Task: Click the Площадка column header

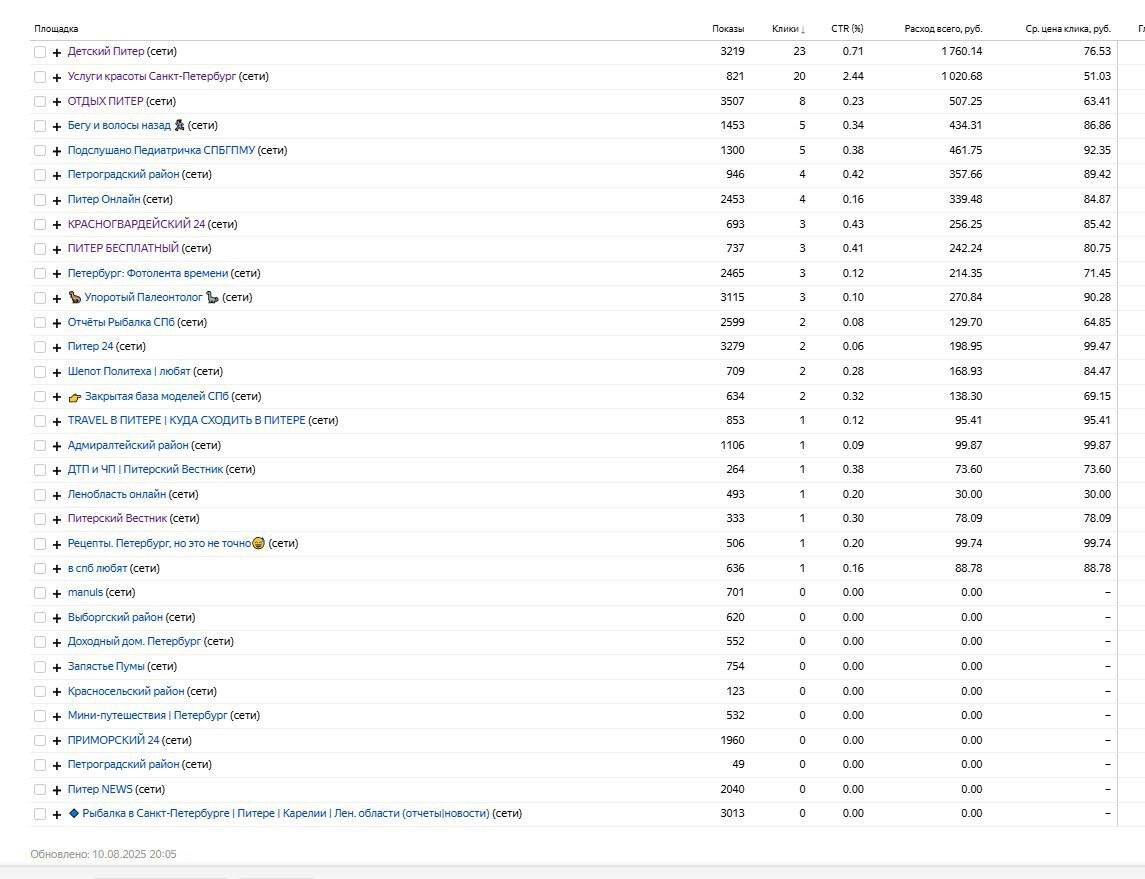Action: point(56,28)
